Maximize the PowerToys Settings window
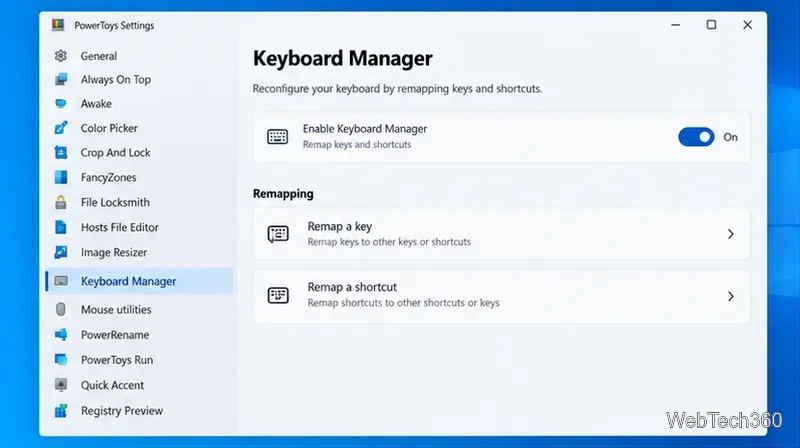The width and height of the screenshot is (800, 448). 711,24
